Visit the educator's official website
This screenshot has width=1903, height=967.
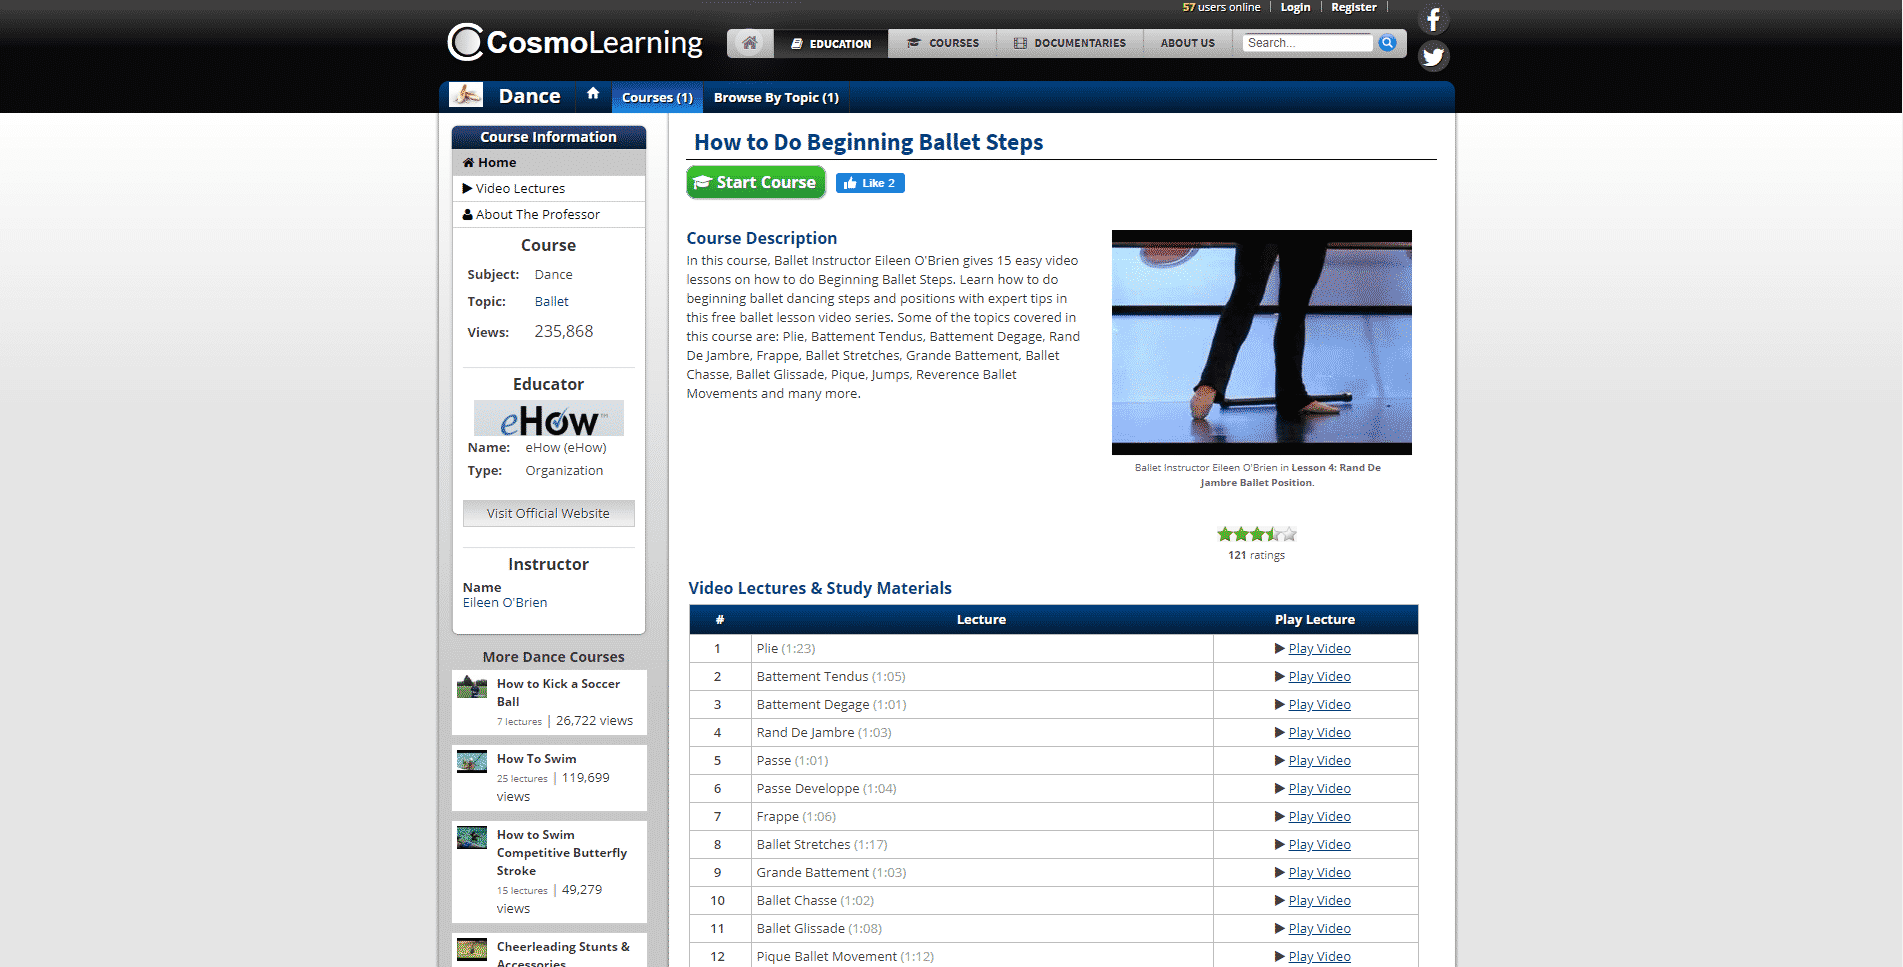(x=548, y=513)
